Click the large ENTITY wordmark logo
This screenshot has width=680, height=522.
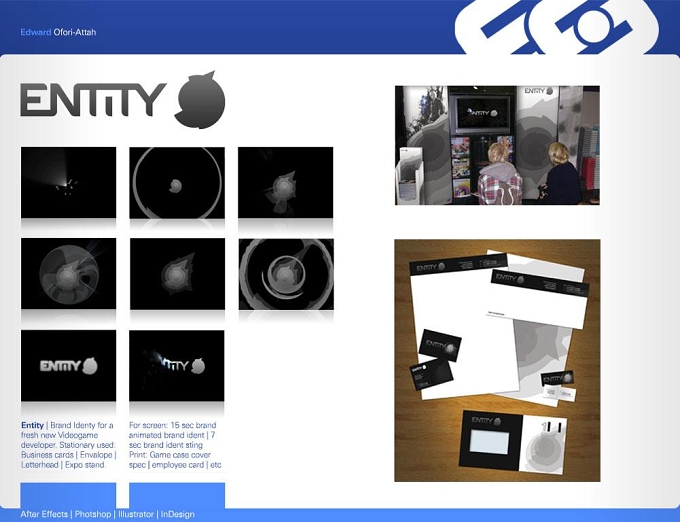click(x=93, y=99)
